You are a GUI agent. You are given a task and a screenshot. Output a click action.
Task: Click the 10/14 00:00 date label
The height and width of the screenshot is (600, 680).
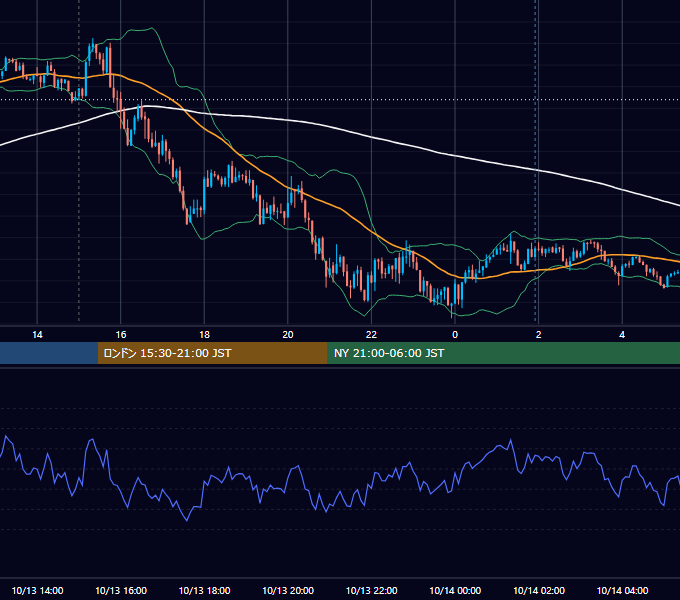coord(455,590)
